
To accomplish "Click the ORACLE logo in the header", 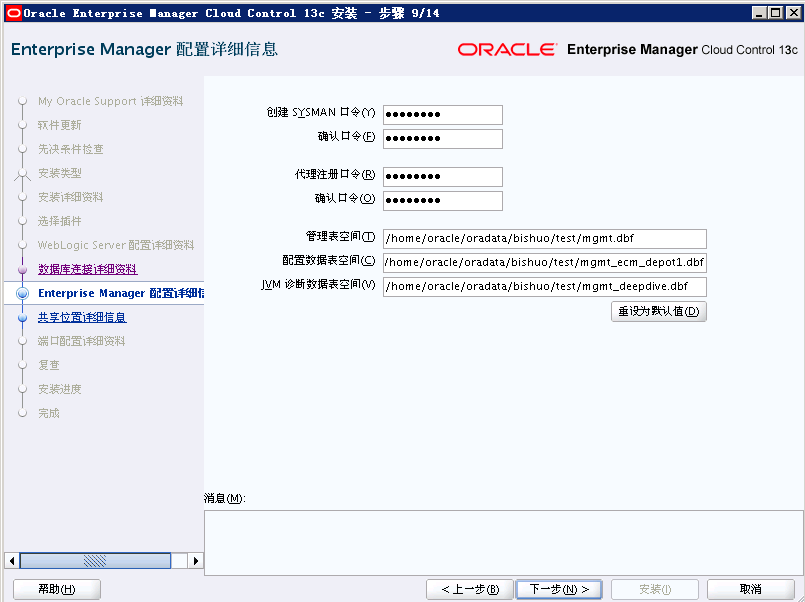I will click(507, 49).
